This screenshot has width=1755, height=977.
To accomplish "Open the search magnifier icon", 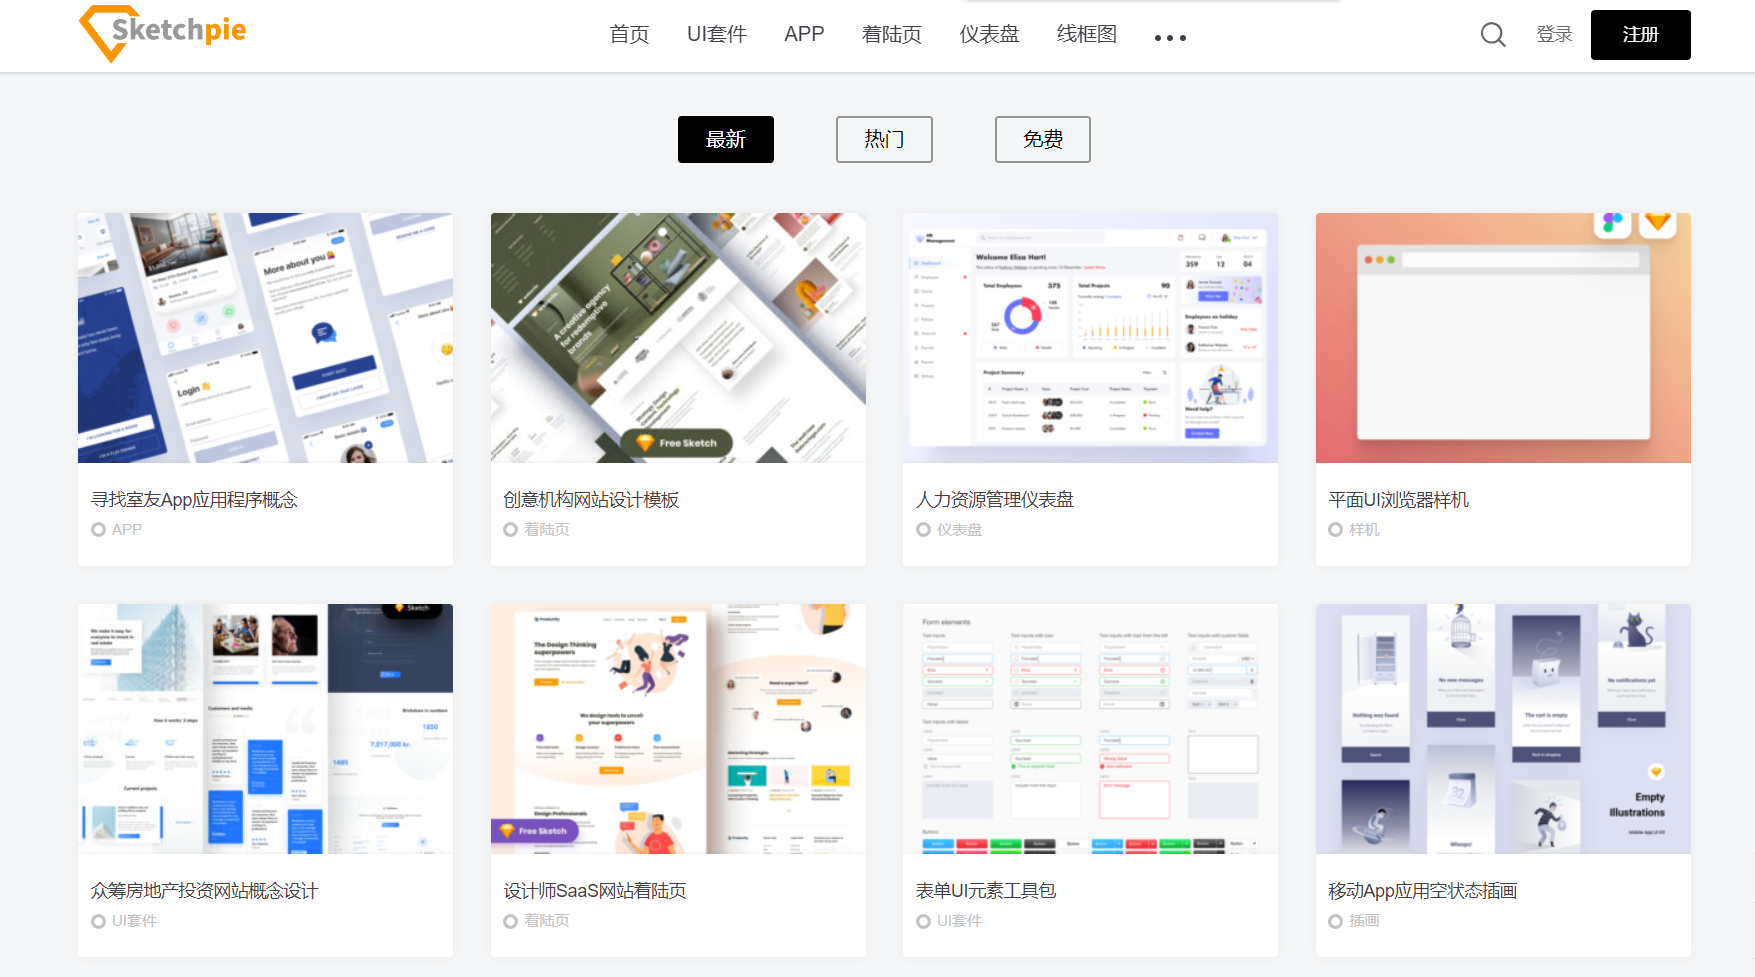I will [x=1492, y=35].
